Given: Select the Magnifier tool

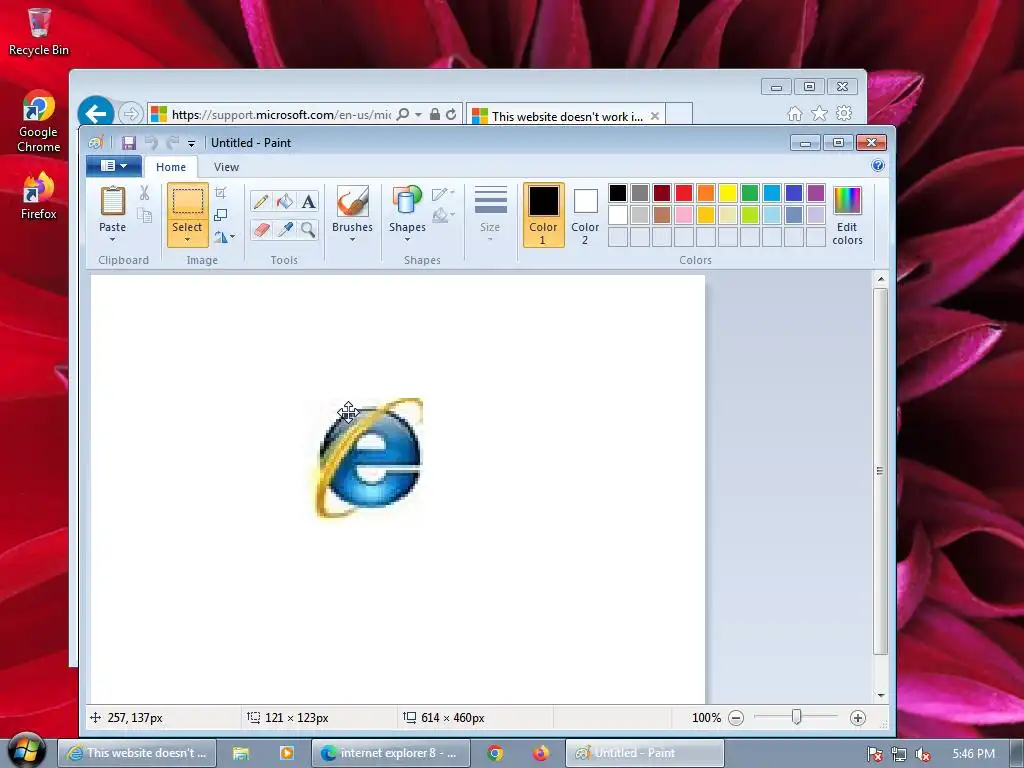Looking at the screenshot, I should pyautogui.click(x=308, y=229).
